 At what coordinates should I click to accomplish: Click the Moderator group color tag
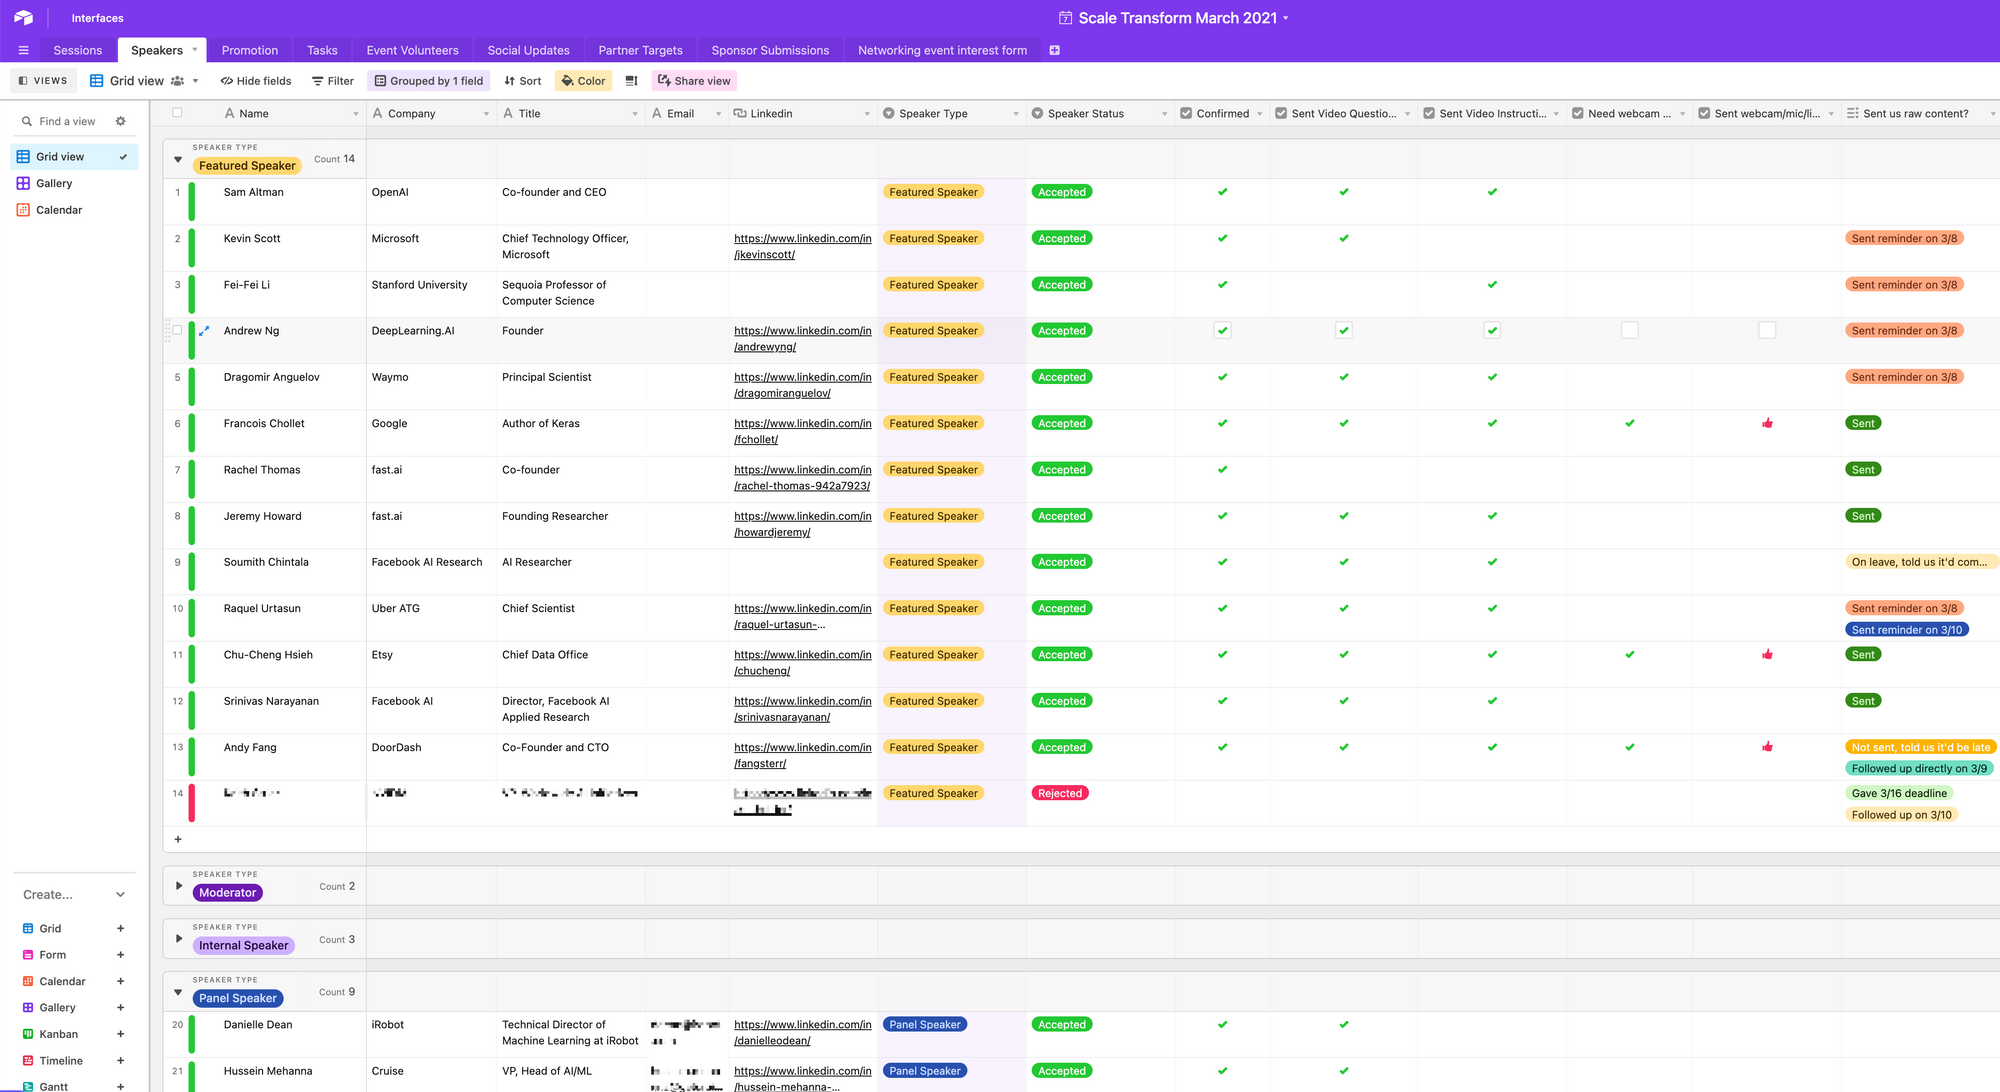[228, 893]
